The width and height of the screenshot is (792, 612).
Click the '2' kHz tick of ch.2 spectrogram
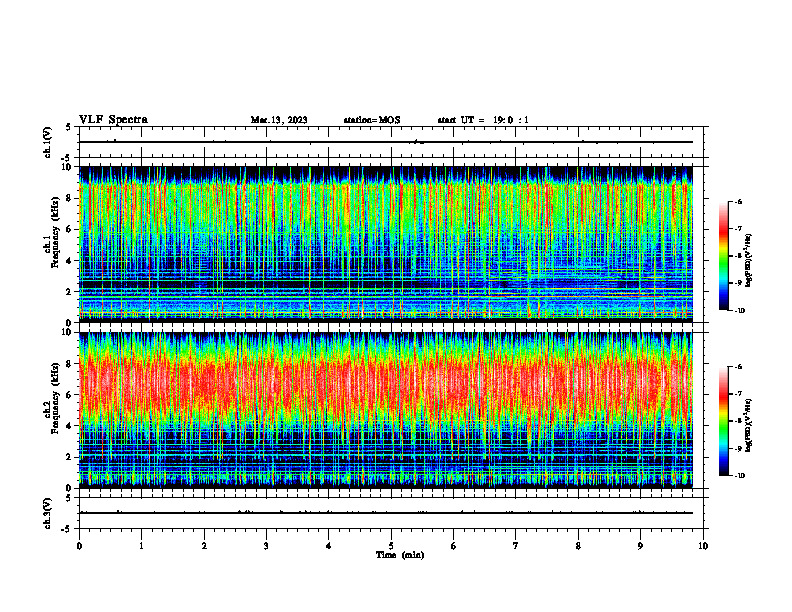click(x=70, y=457)
